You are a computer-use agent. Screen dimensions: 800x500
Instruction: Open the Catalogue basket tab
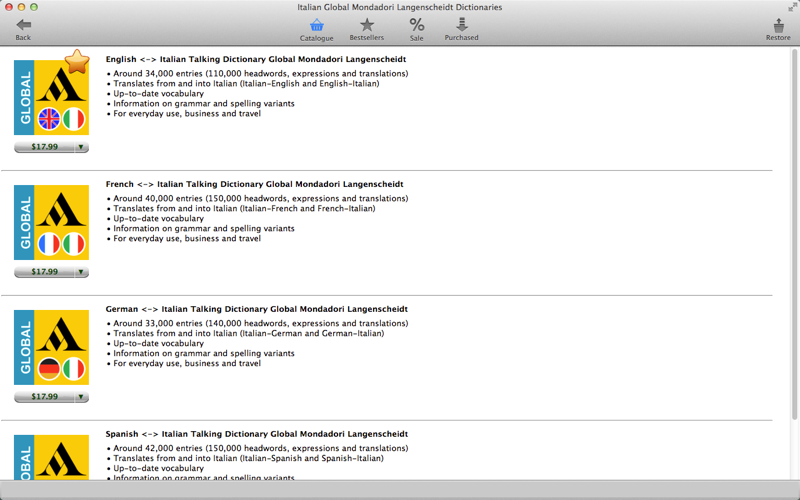[x=316, y=30]
